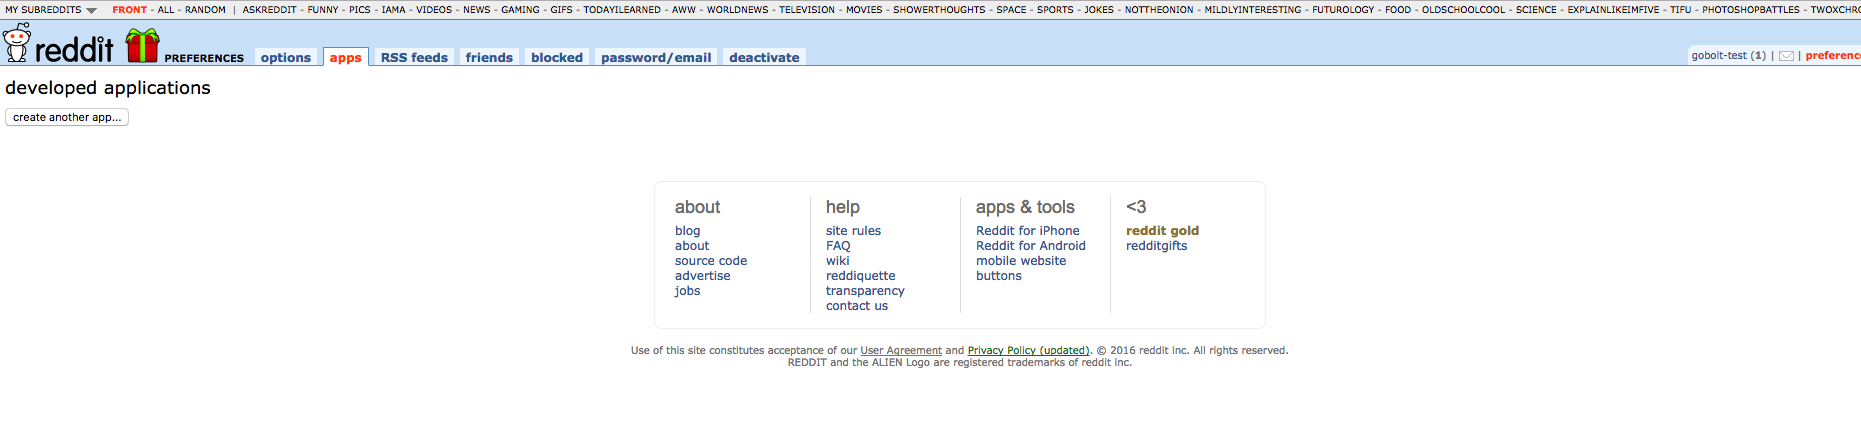Open source code footer link

tap(711, 261)
